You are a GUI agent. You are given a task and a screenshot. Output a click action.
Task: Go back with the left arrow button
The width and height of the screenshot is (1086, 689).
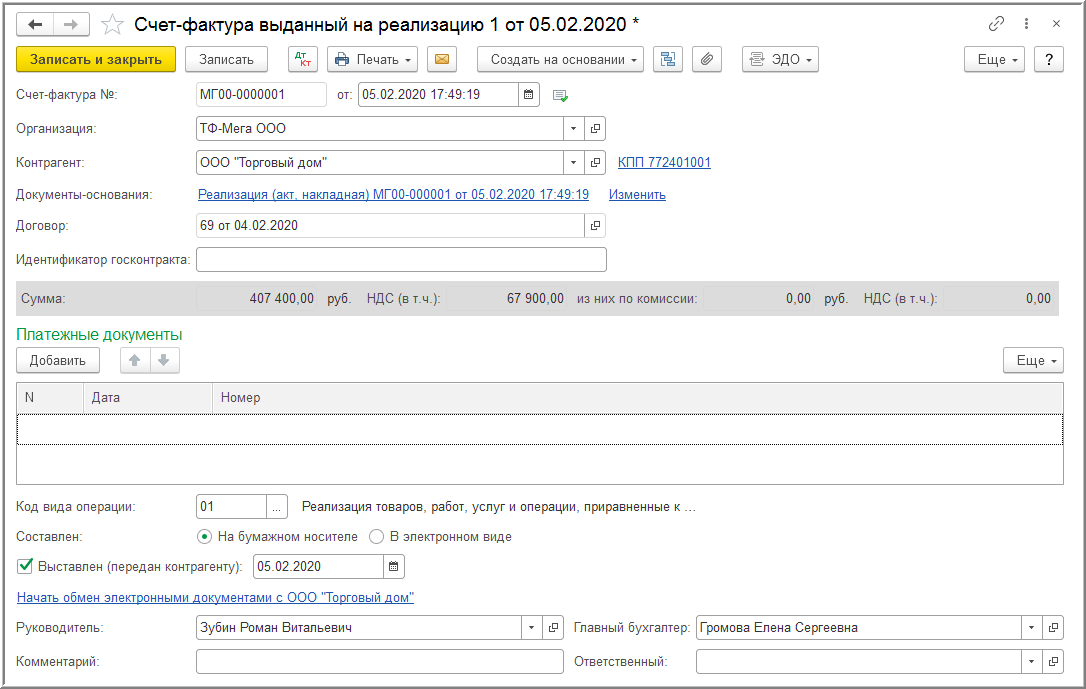[x=35, y=25]
